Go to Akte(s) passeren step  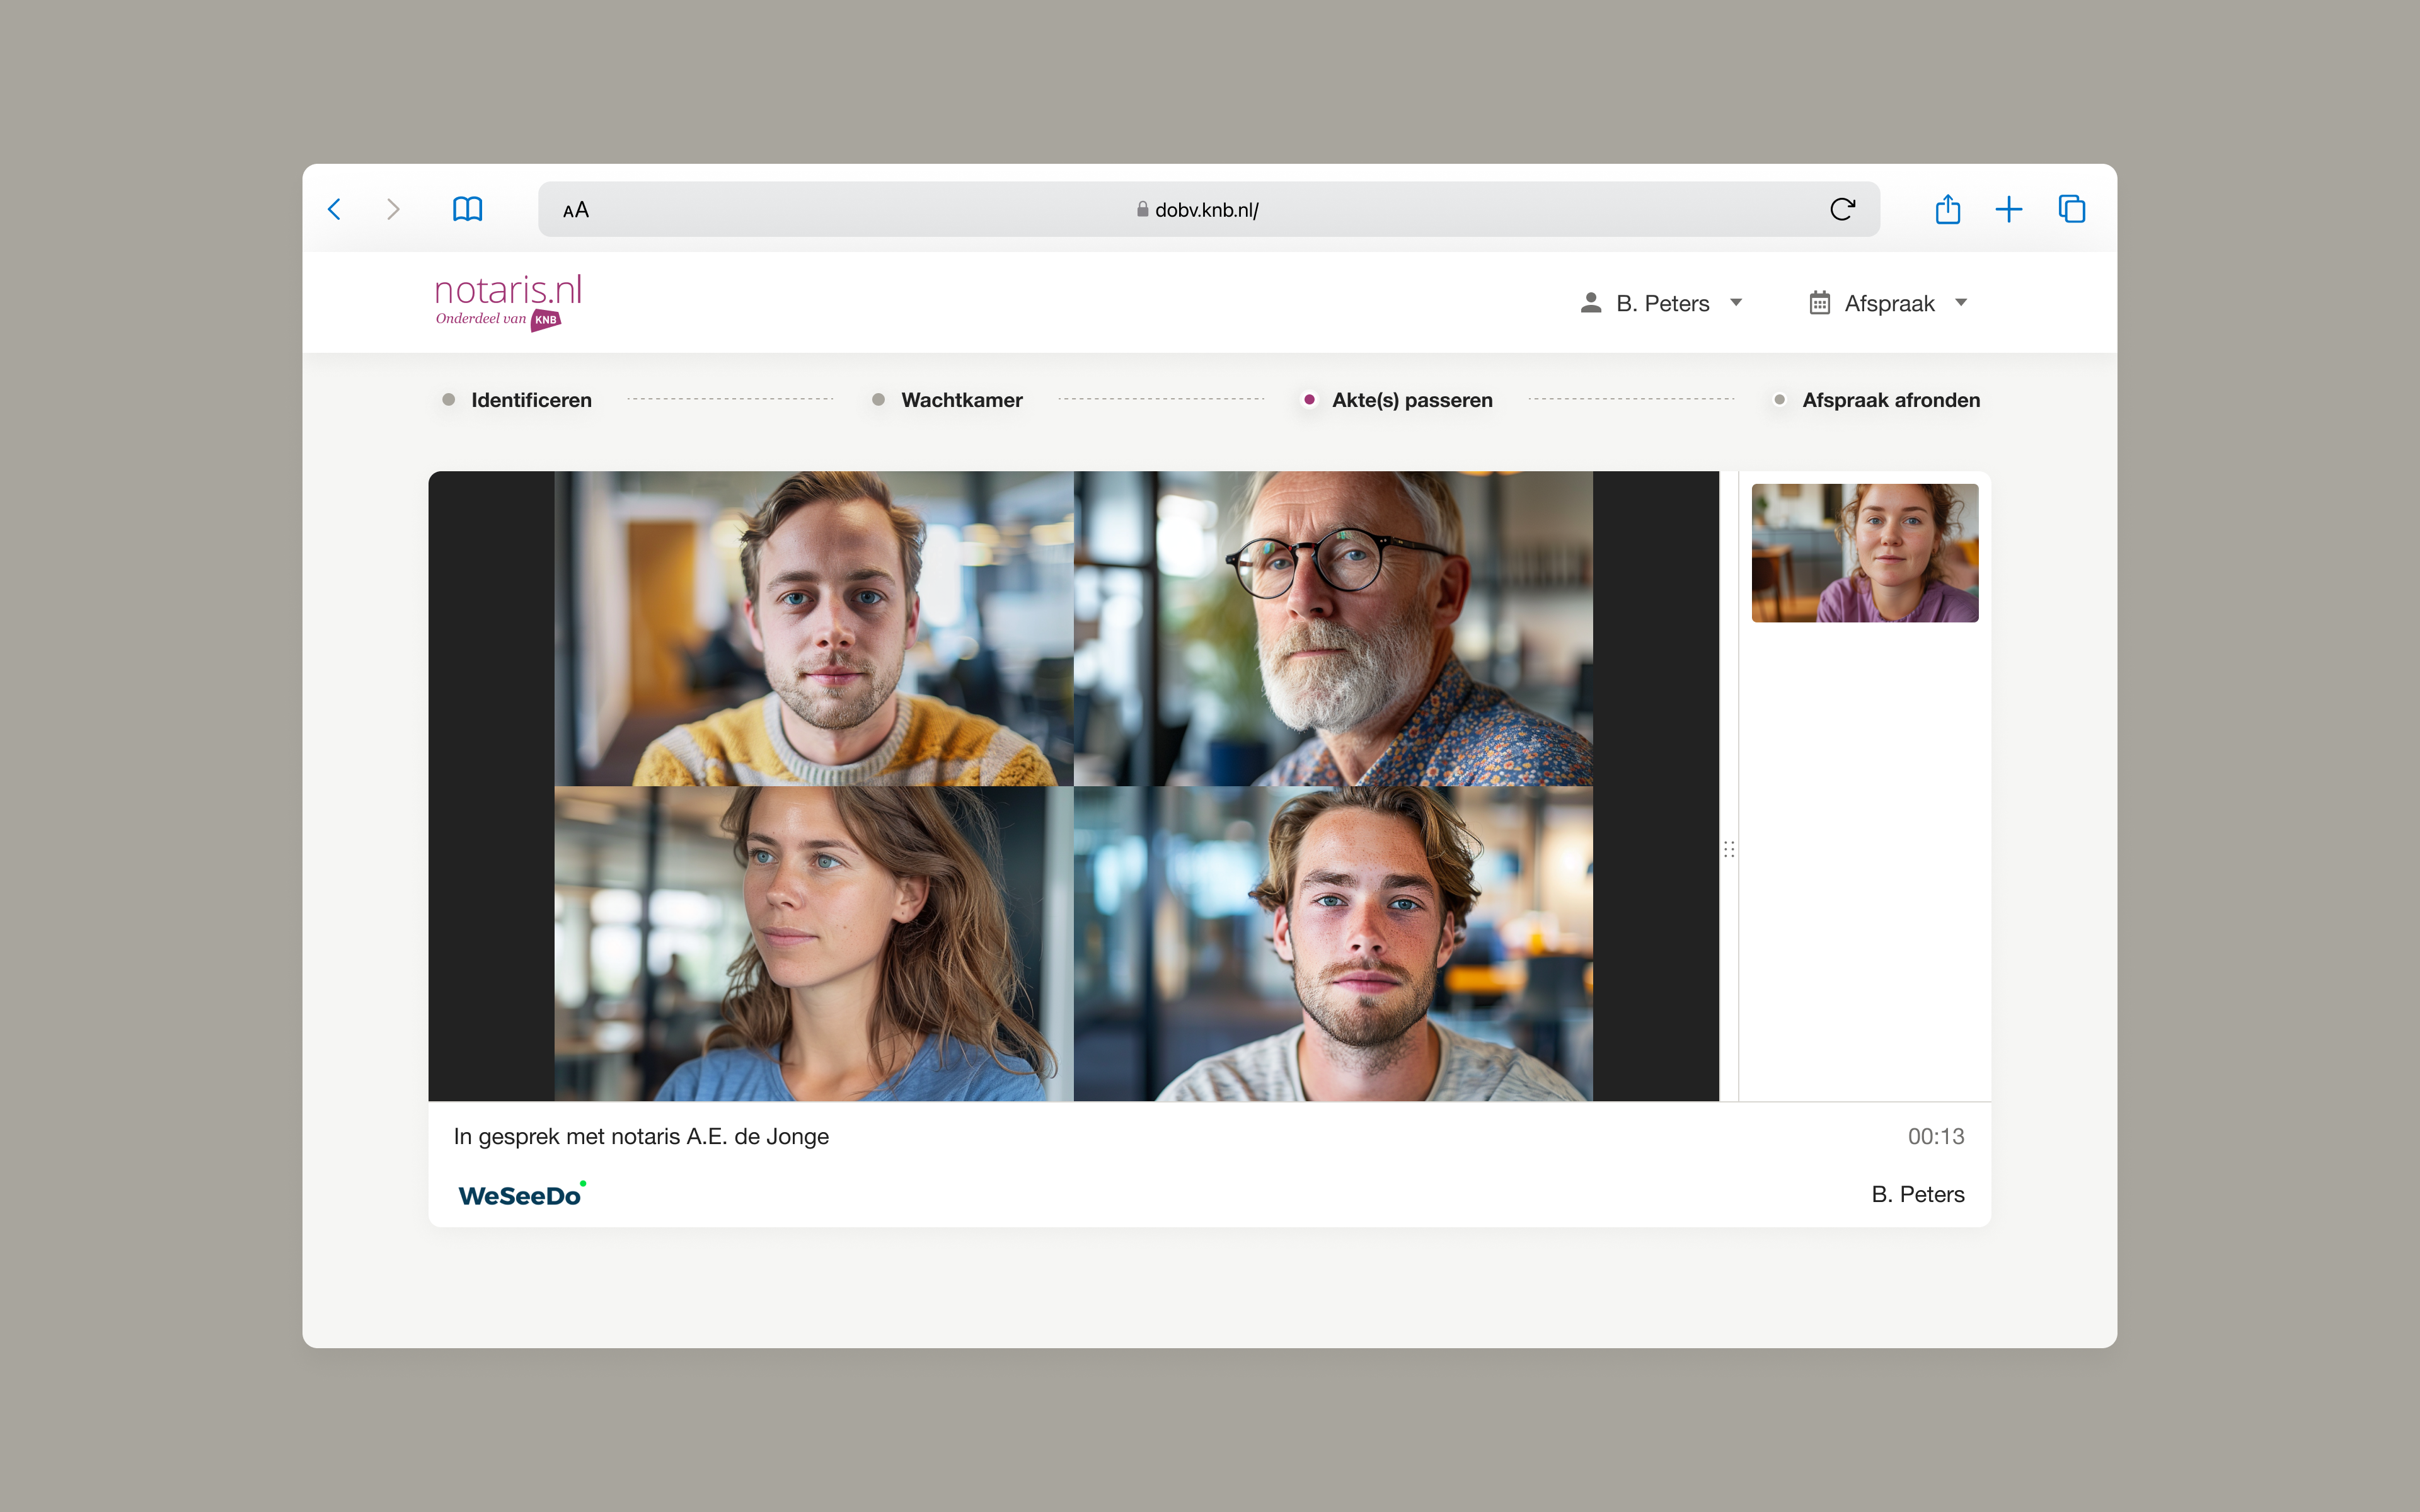coord(1411,400)
